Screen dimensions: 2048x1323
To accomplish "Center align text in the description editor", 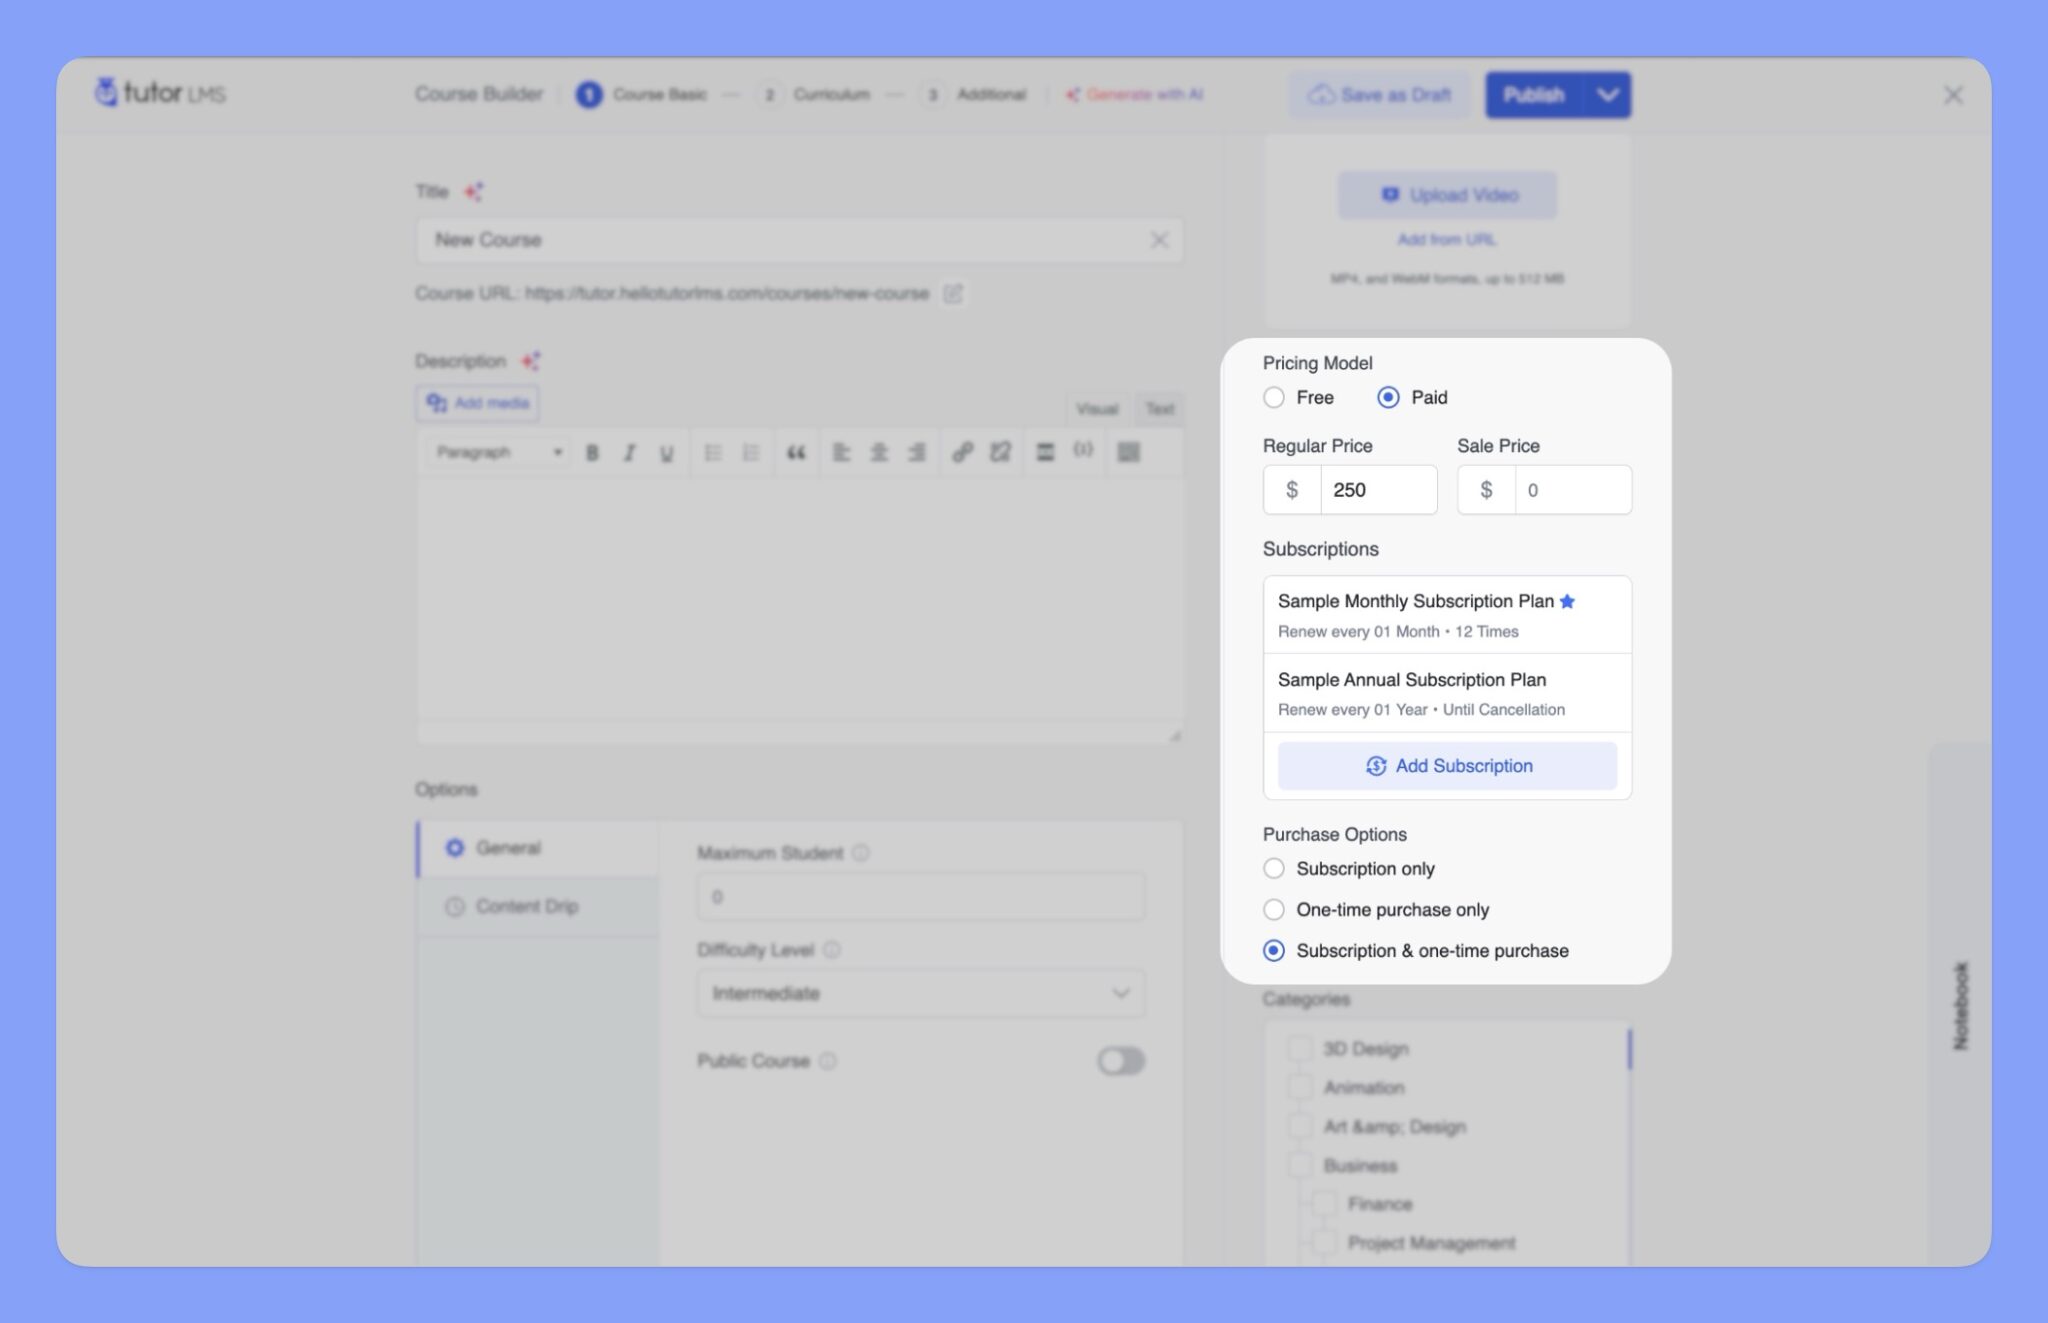I will pyautogui.click(x=878, y=452).
